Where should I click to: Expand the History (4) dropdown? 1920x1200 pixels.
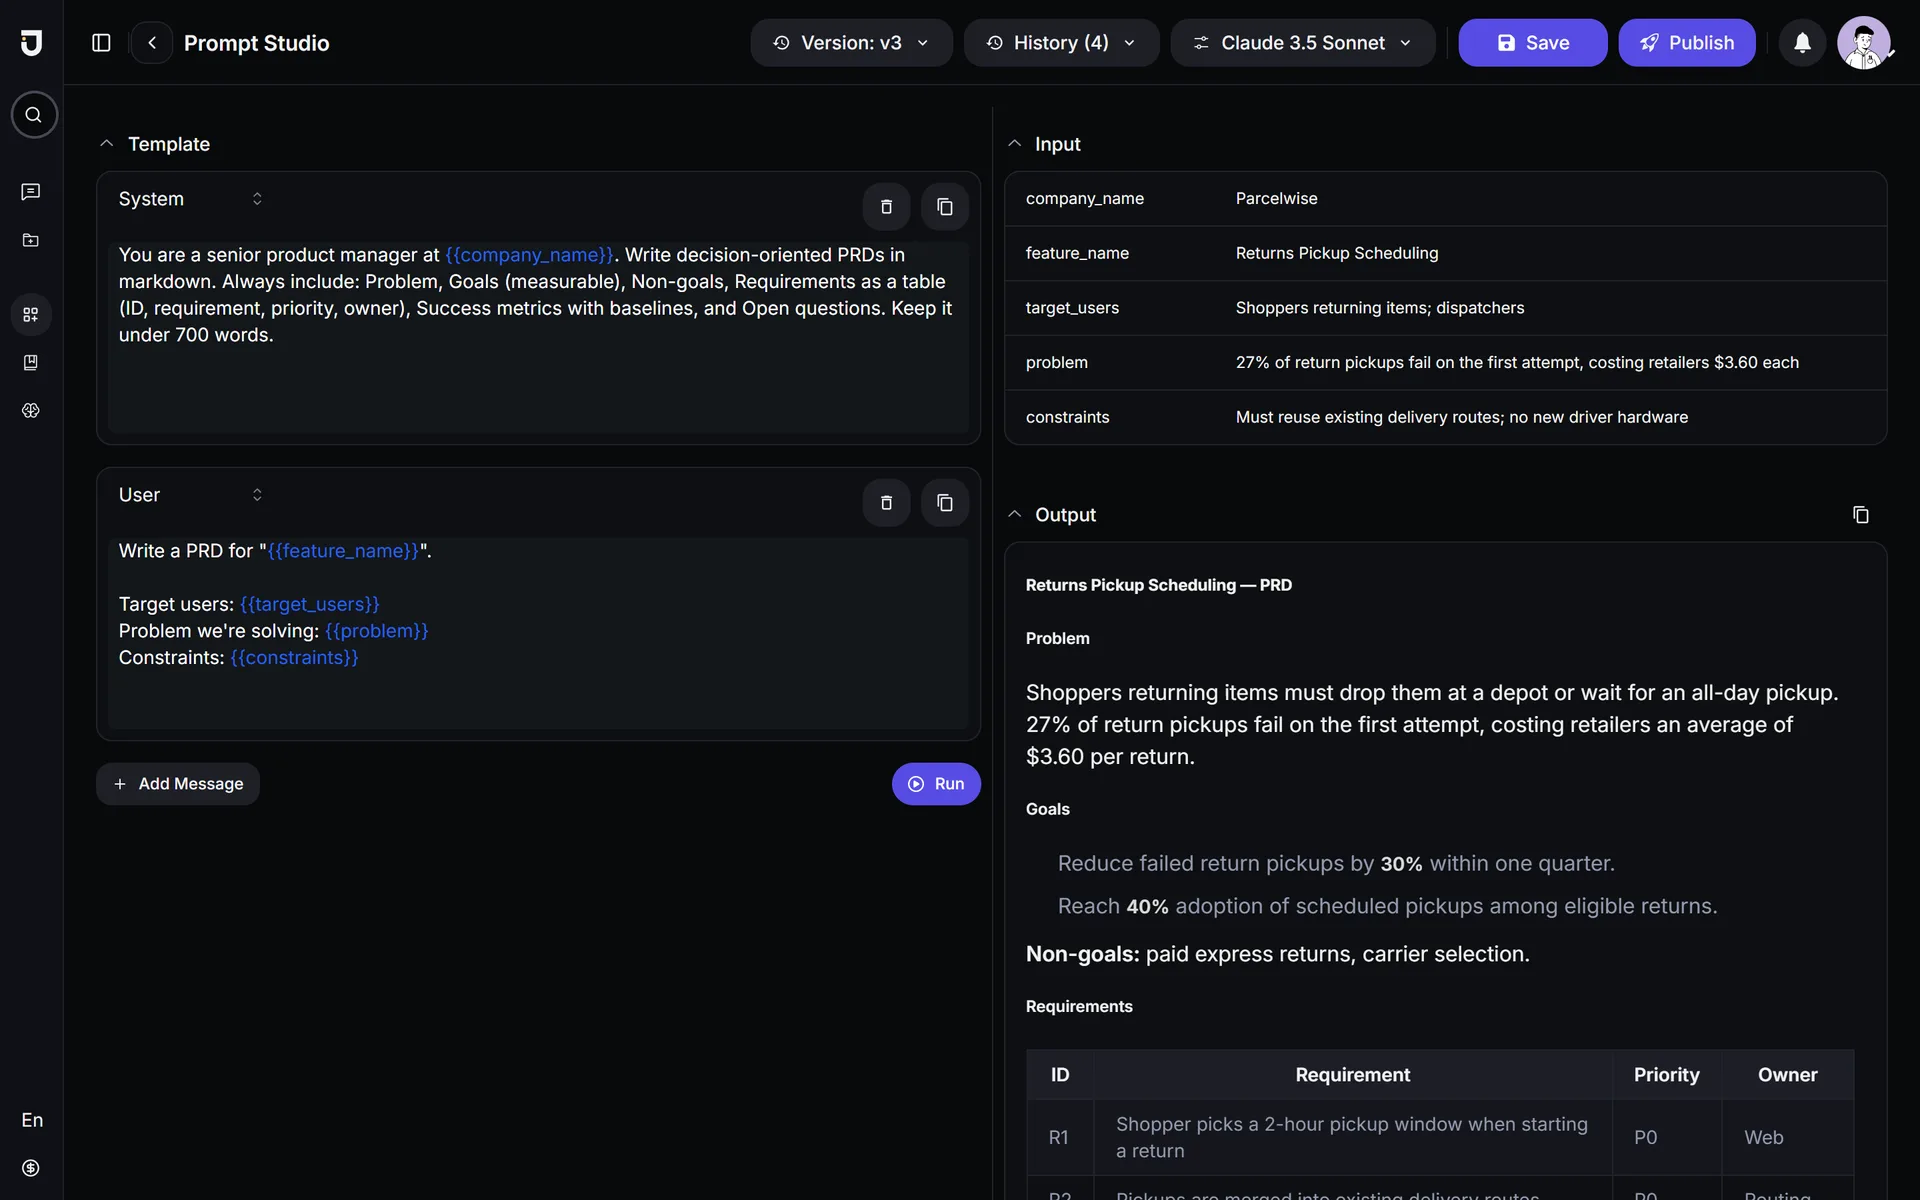click(1061, 43)
